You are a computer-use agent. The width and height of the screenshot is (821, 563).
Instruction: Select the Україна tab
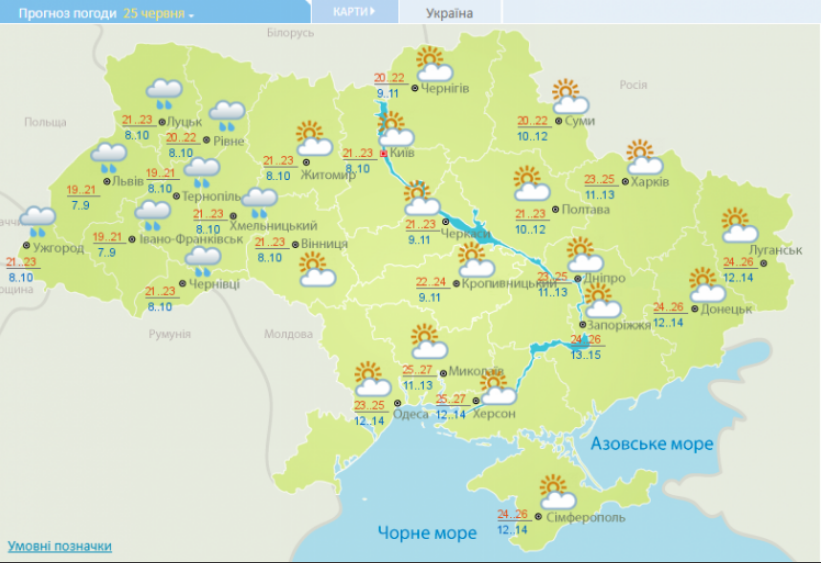449,13
